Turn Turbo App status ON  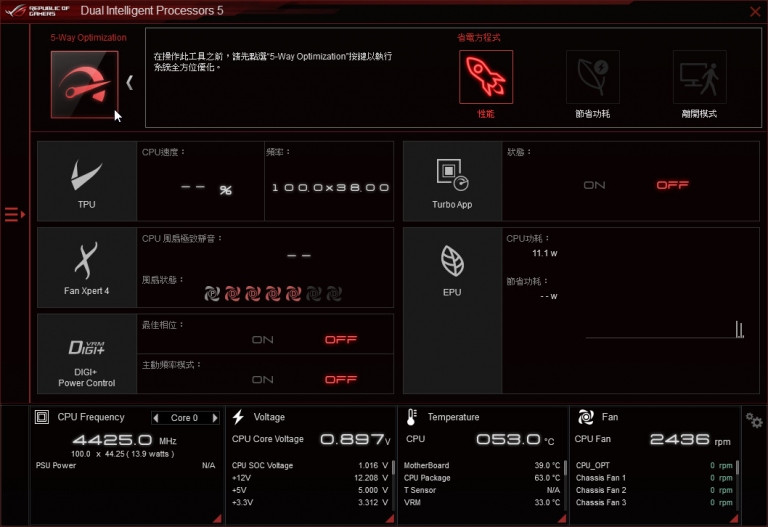pyautogui.click(x=594, y=185)
